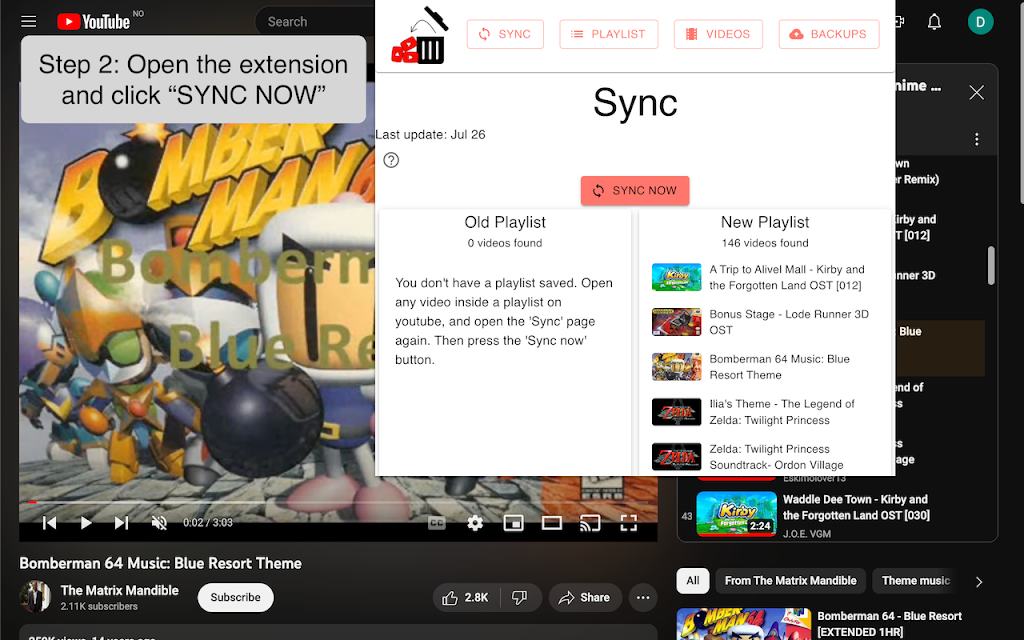This screenshot has width=1024, height=640.
Task: Select Bomberman 64 Blue Resort Theme thumbnail
Action: (677, 367)
